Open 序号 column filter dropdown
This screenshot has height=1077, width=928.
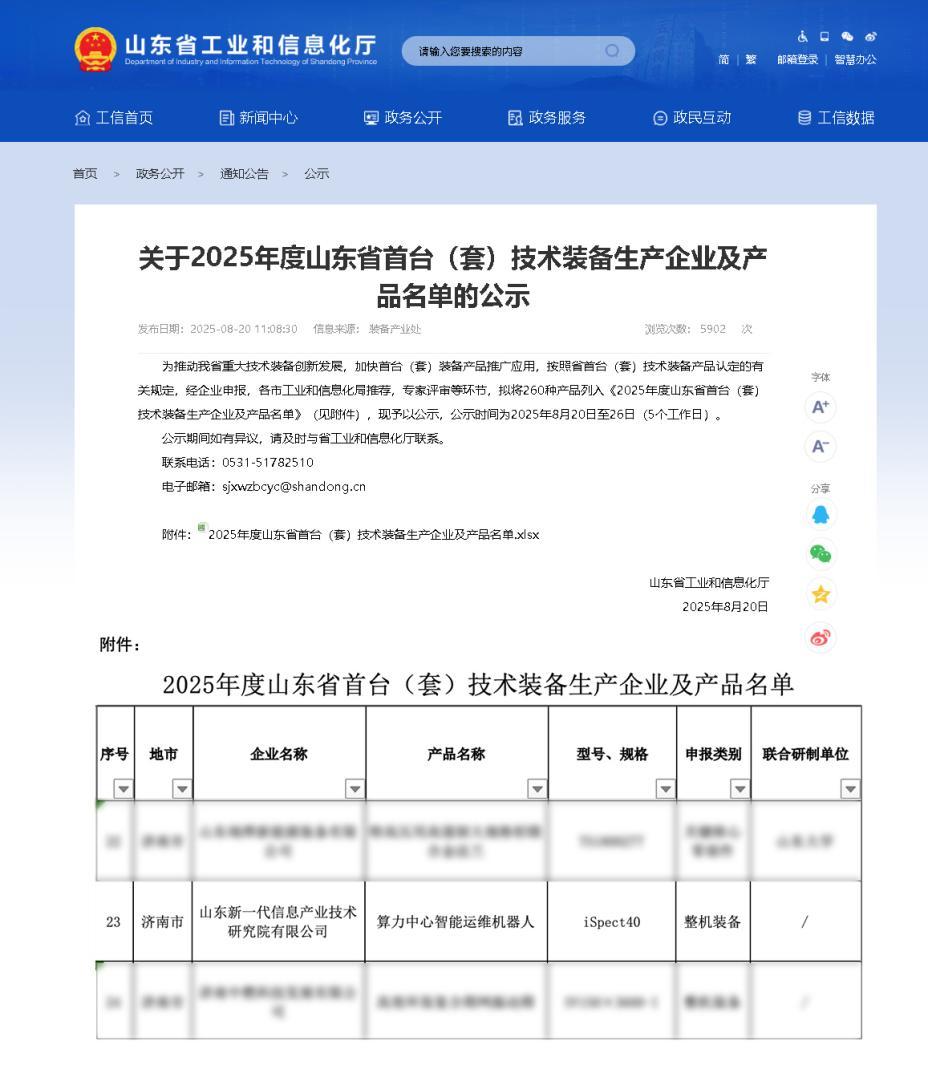(x=124, y=789)
